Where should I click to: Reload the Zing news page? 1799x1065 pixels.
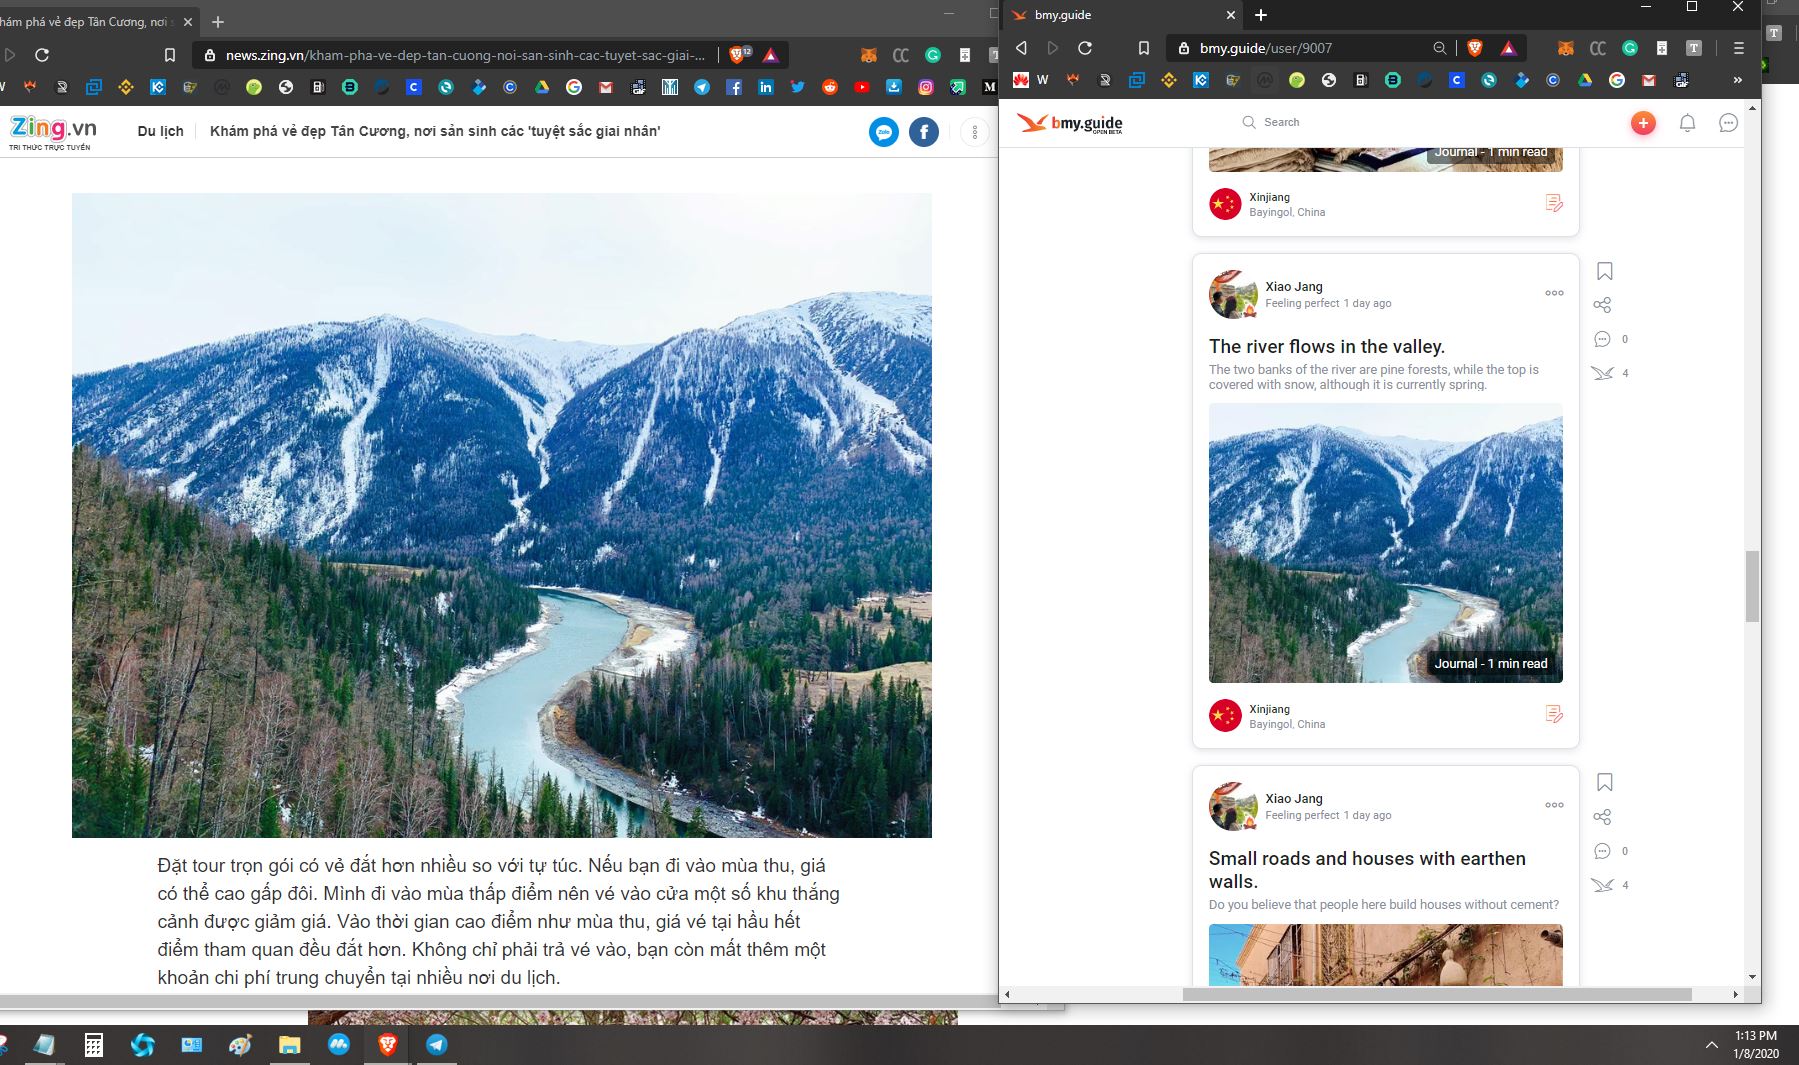(x=42, y=55)
